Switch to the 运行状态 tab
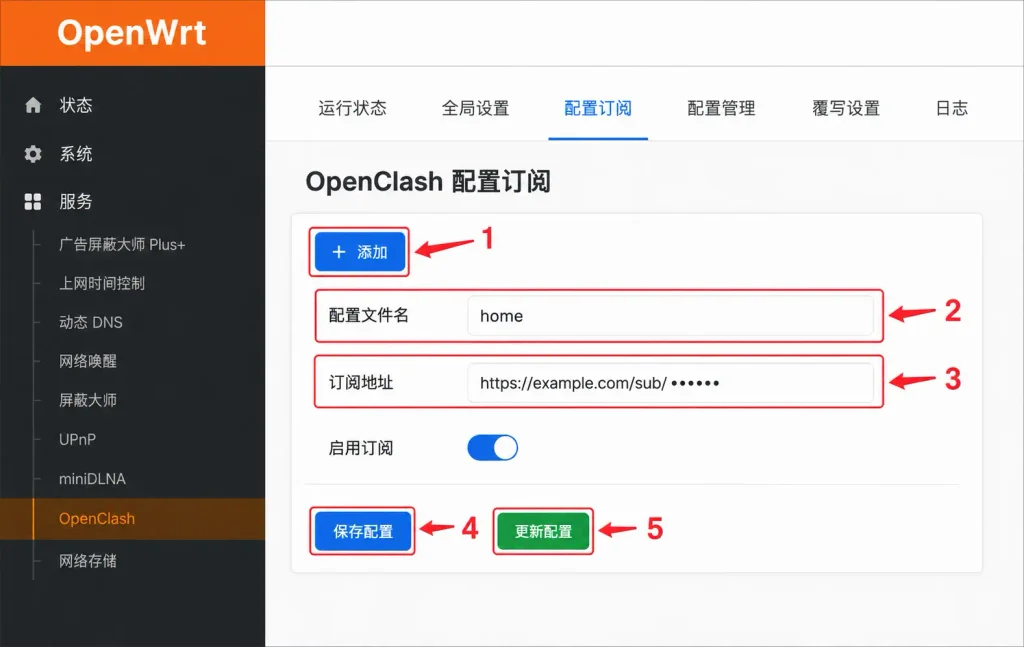The width and height of the screenshot is (1024, 647). (353, 108)
